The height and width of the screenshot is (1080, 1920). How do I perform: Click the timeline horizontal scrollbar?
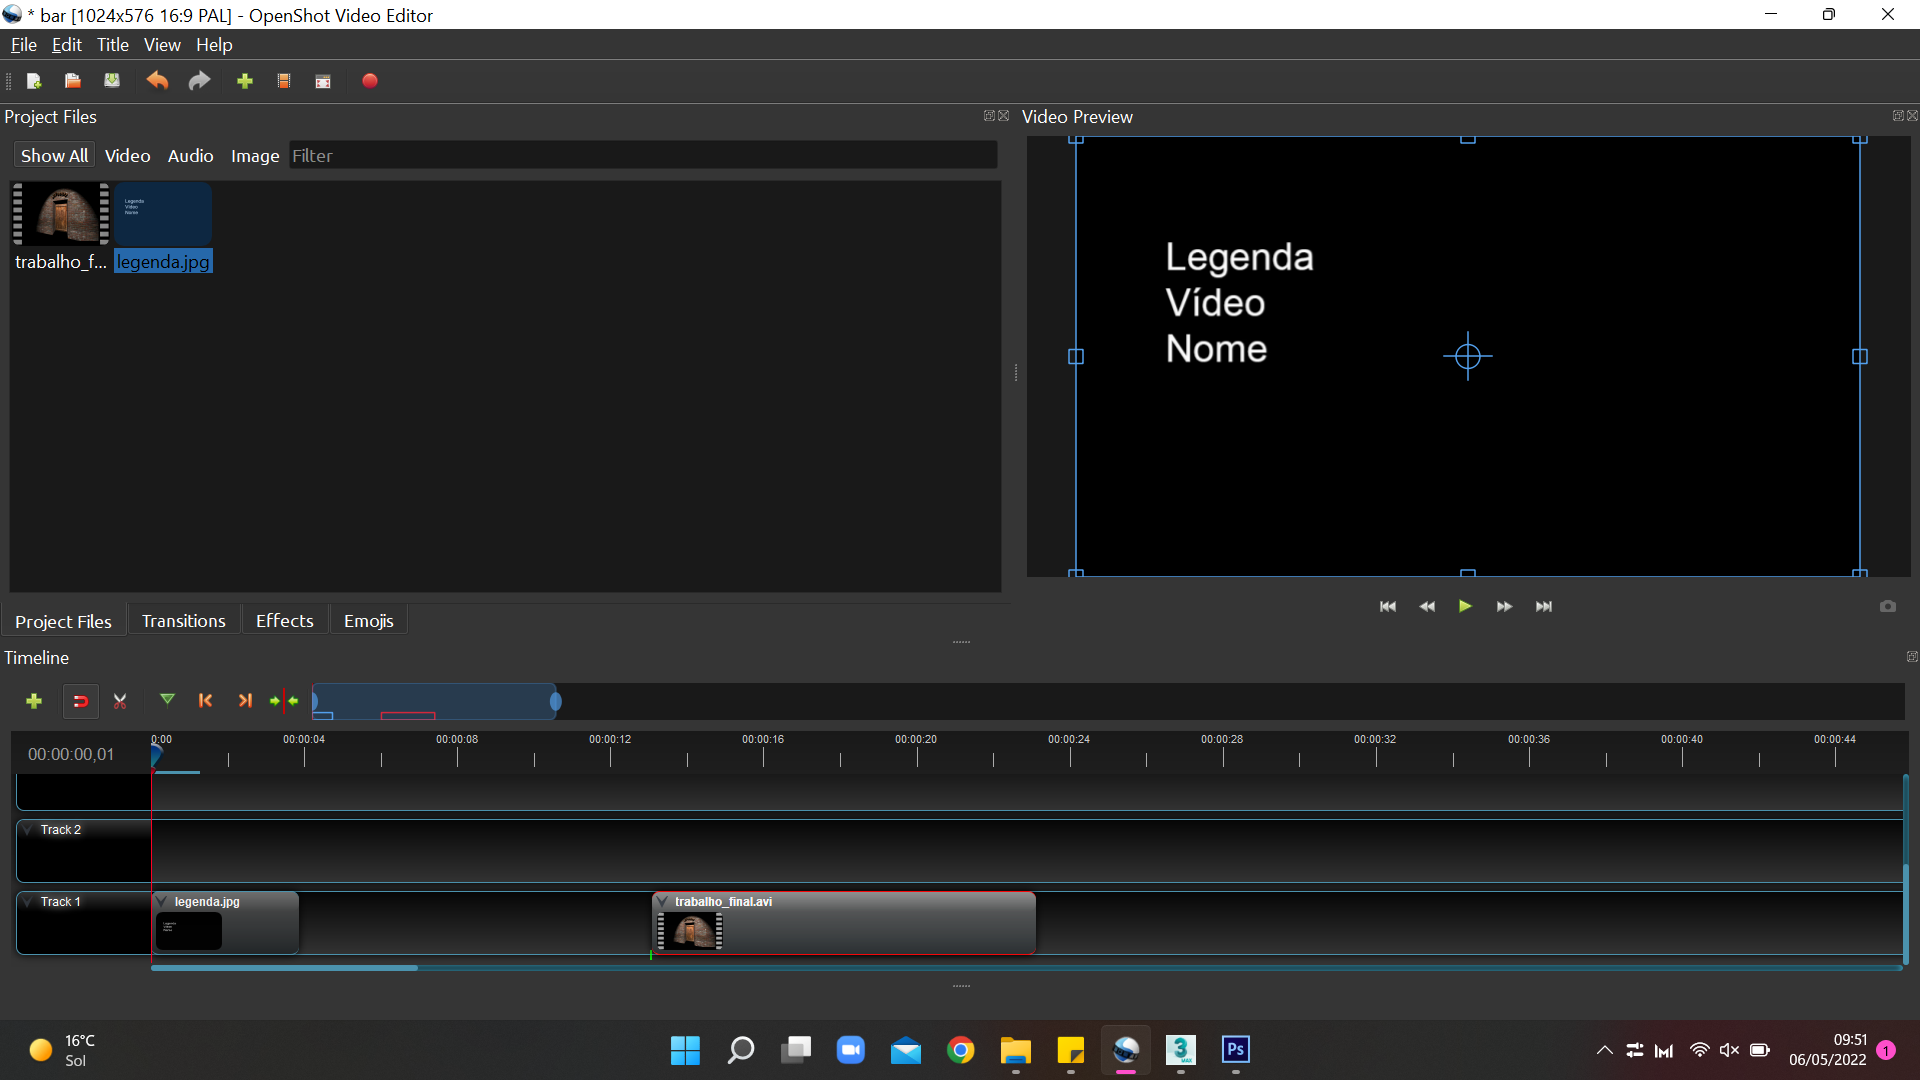(284, 968)
